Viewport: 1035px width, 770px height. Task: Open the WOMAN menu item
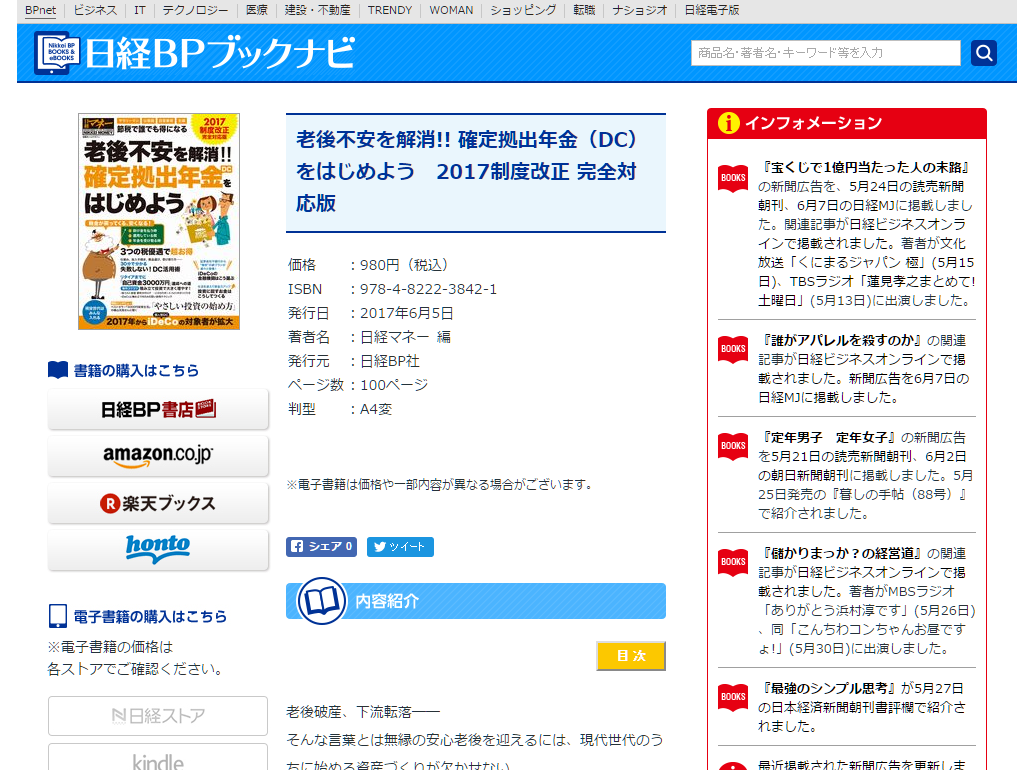click(451, 11)
